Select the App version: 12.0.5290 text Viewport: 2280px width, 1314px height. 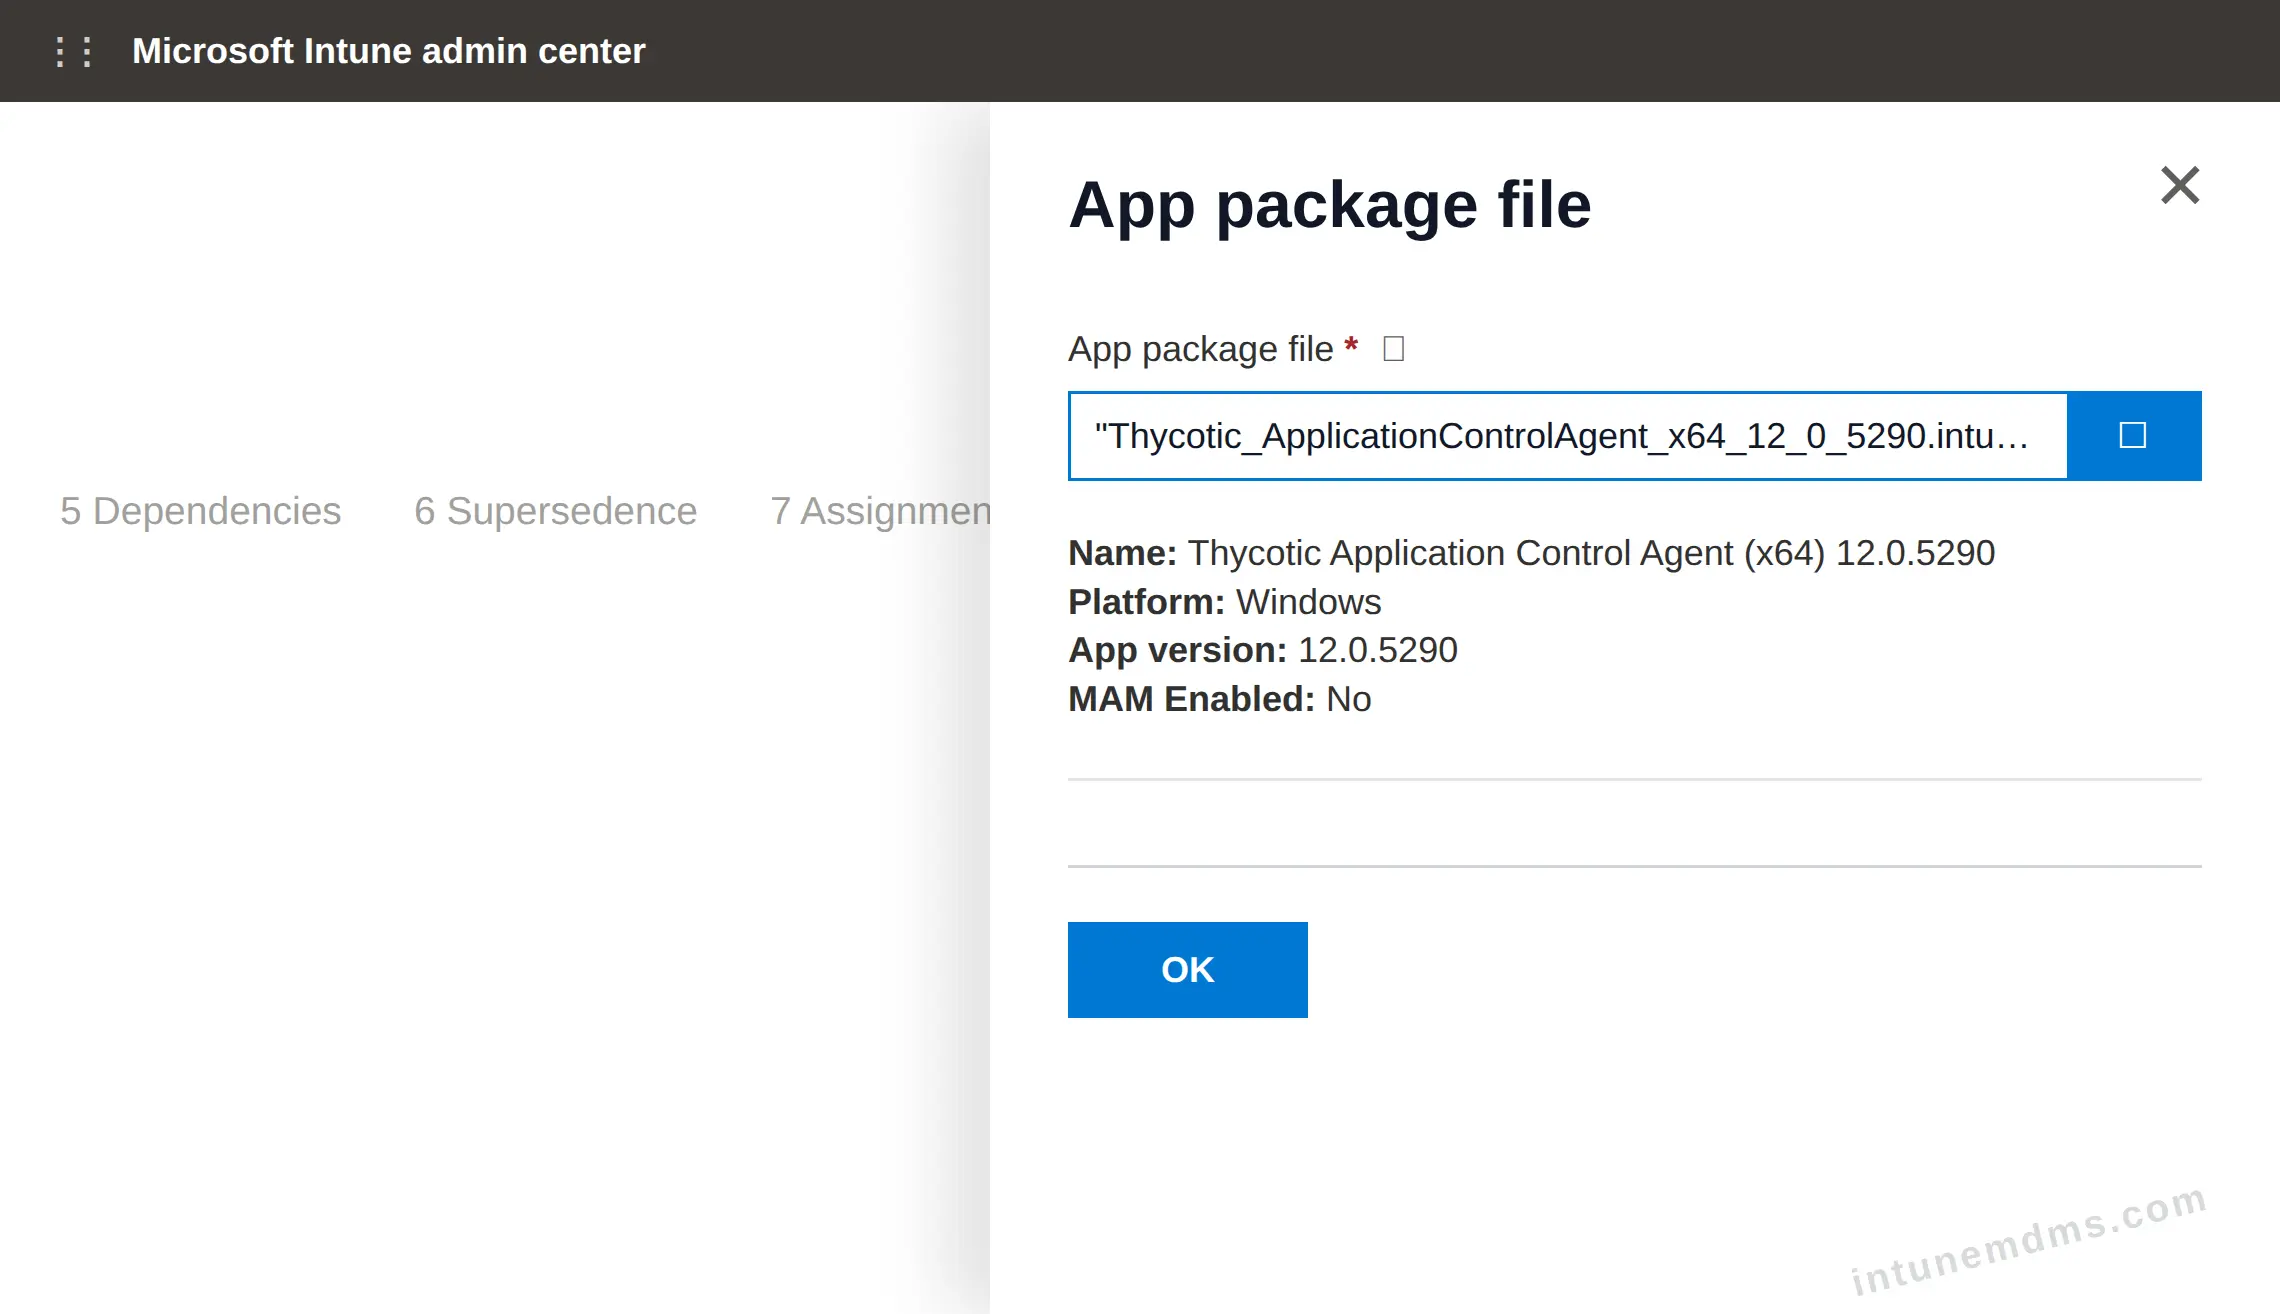pyautogui.click(x=1262, y=650)
